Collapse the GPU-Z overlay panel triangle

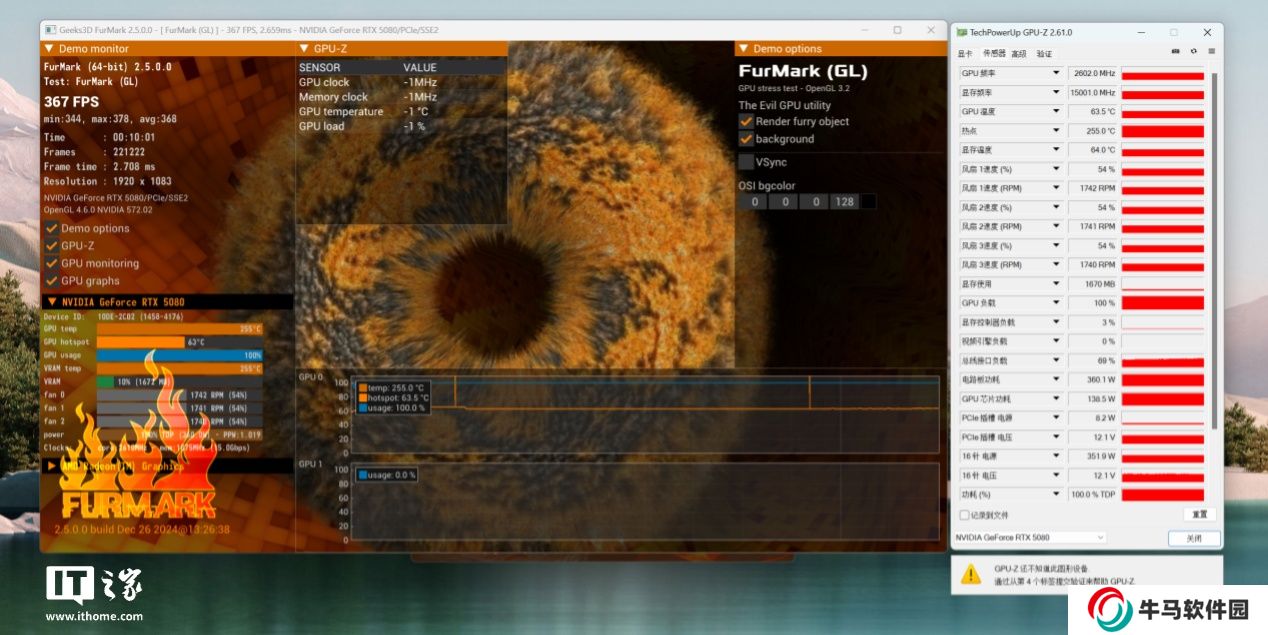[305, 48]
